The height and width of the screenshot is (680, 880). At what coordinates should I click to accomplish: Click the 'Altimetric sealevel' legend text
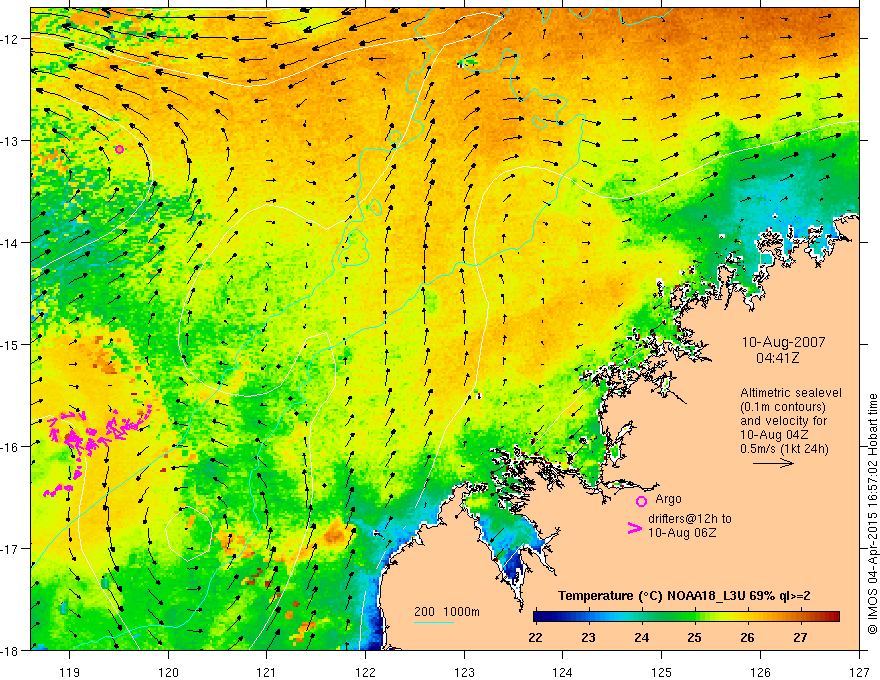click(x=791, y=393)
